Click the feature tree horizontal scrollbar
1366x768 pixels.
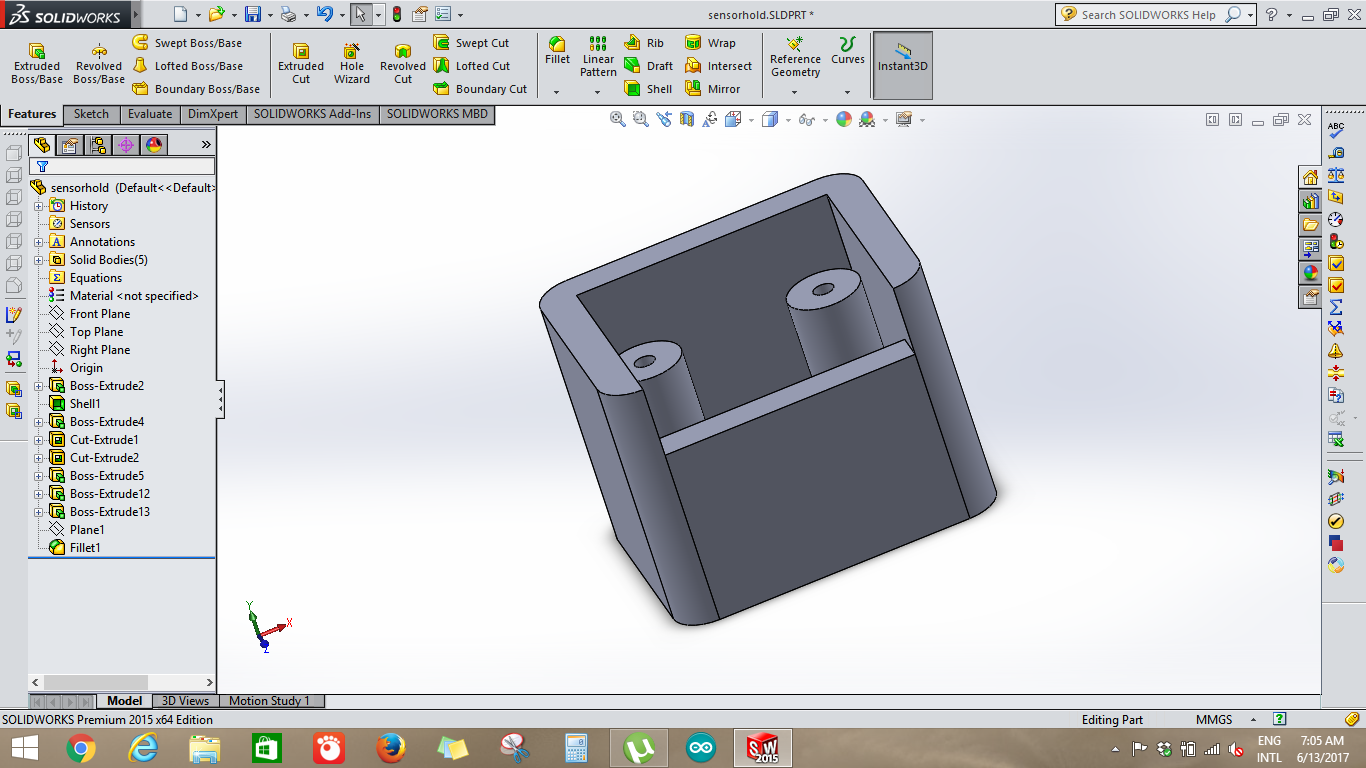(x=122, y=682)
